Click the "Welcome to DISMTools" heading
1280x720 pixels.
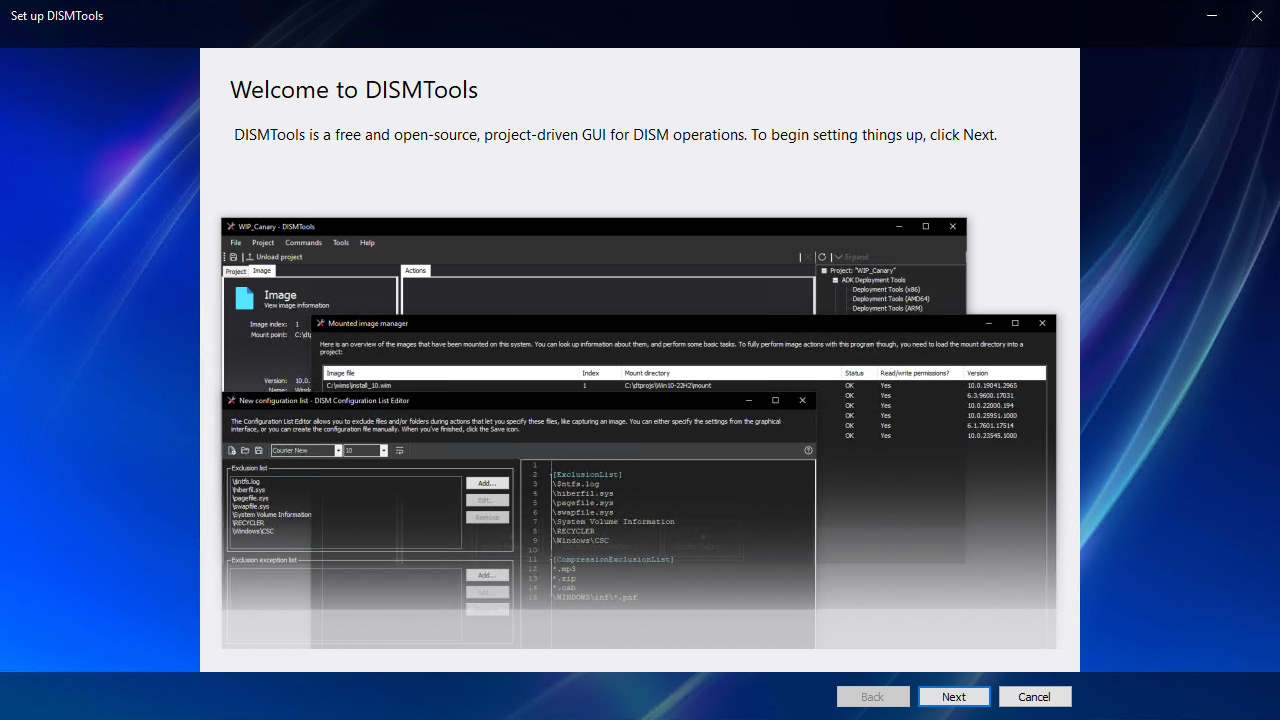pos(354,90)
